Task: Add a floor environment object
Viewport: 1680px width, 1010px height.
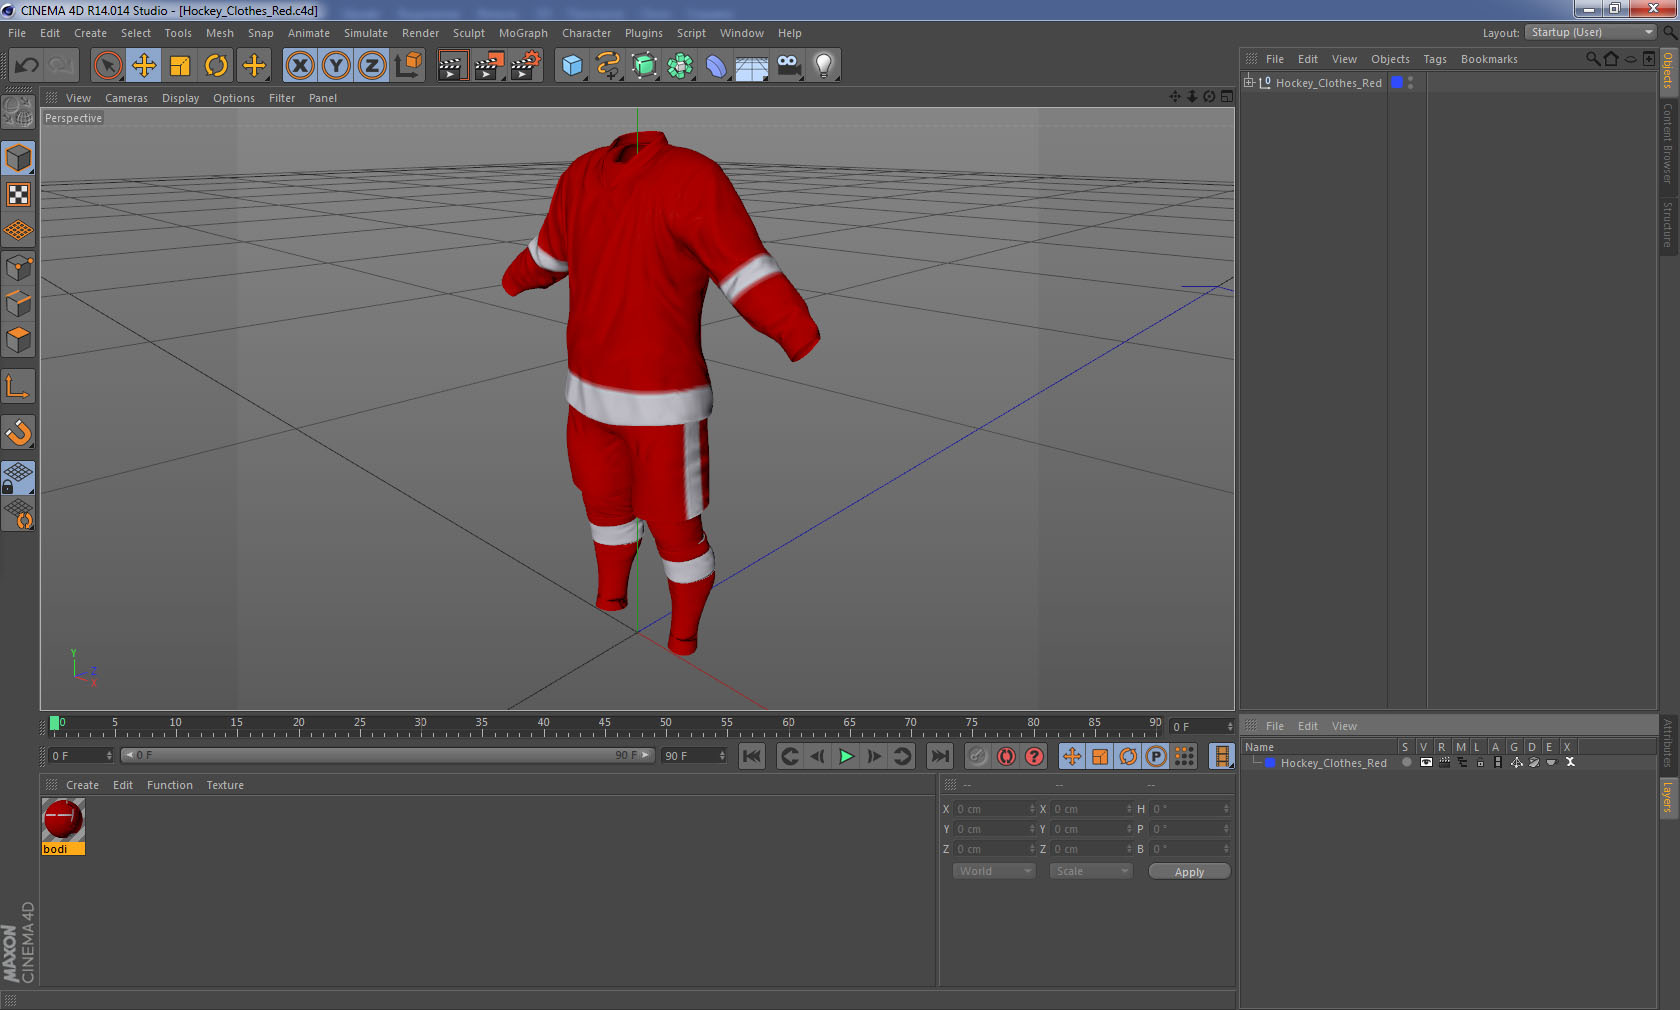Action: [752, 66]
